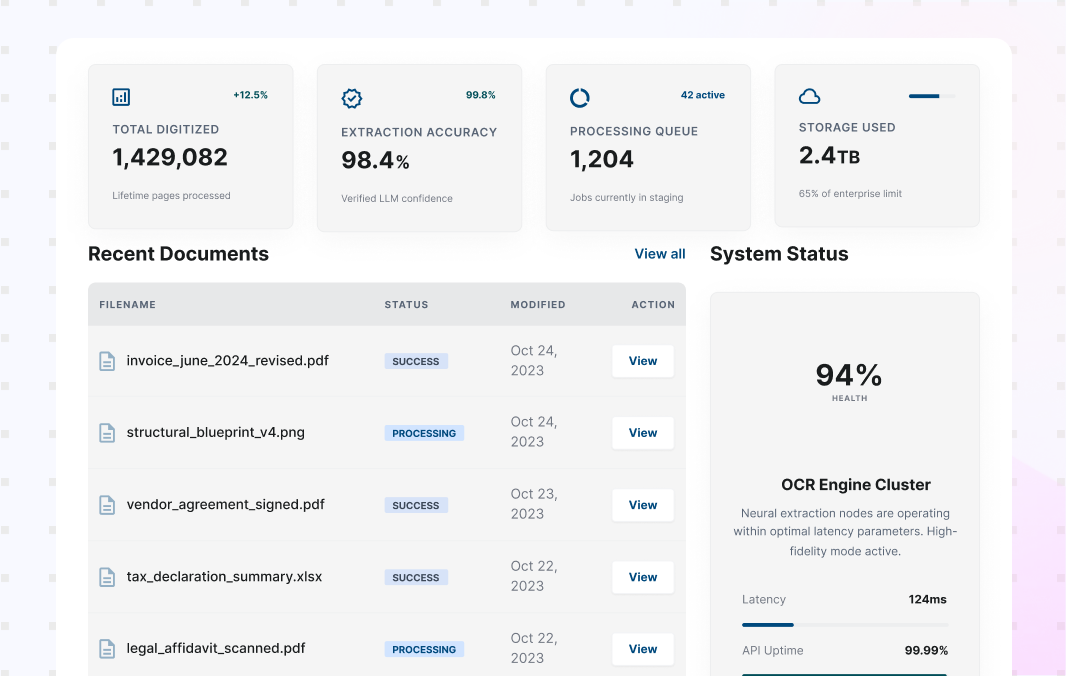
Task: Click the Lifetime pages processed caption
Action: 171,195
